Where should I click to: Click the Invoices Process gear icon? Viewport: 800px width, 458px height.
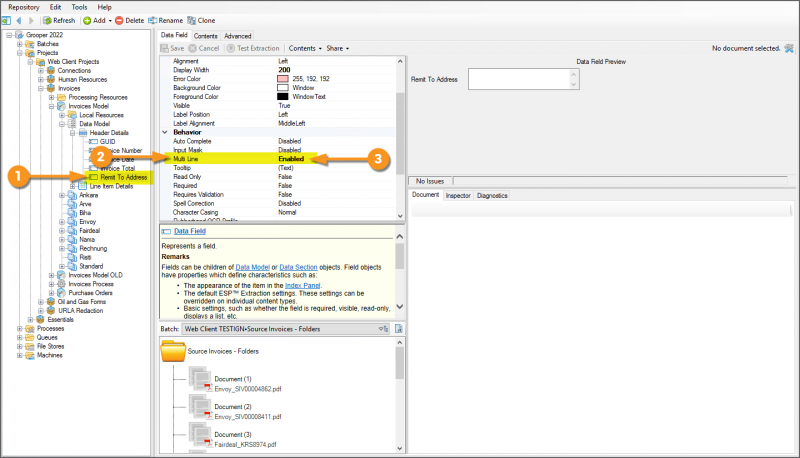pos(61,284)
